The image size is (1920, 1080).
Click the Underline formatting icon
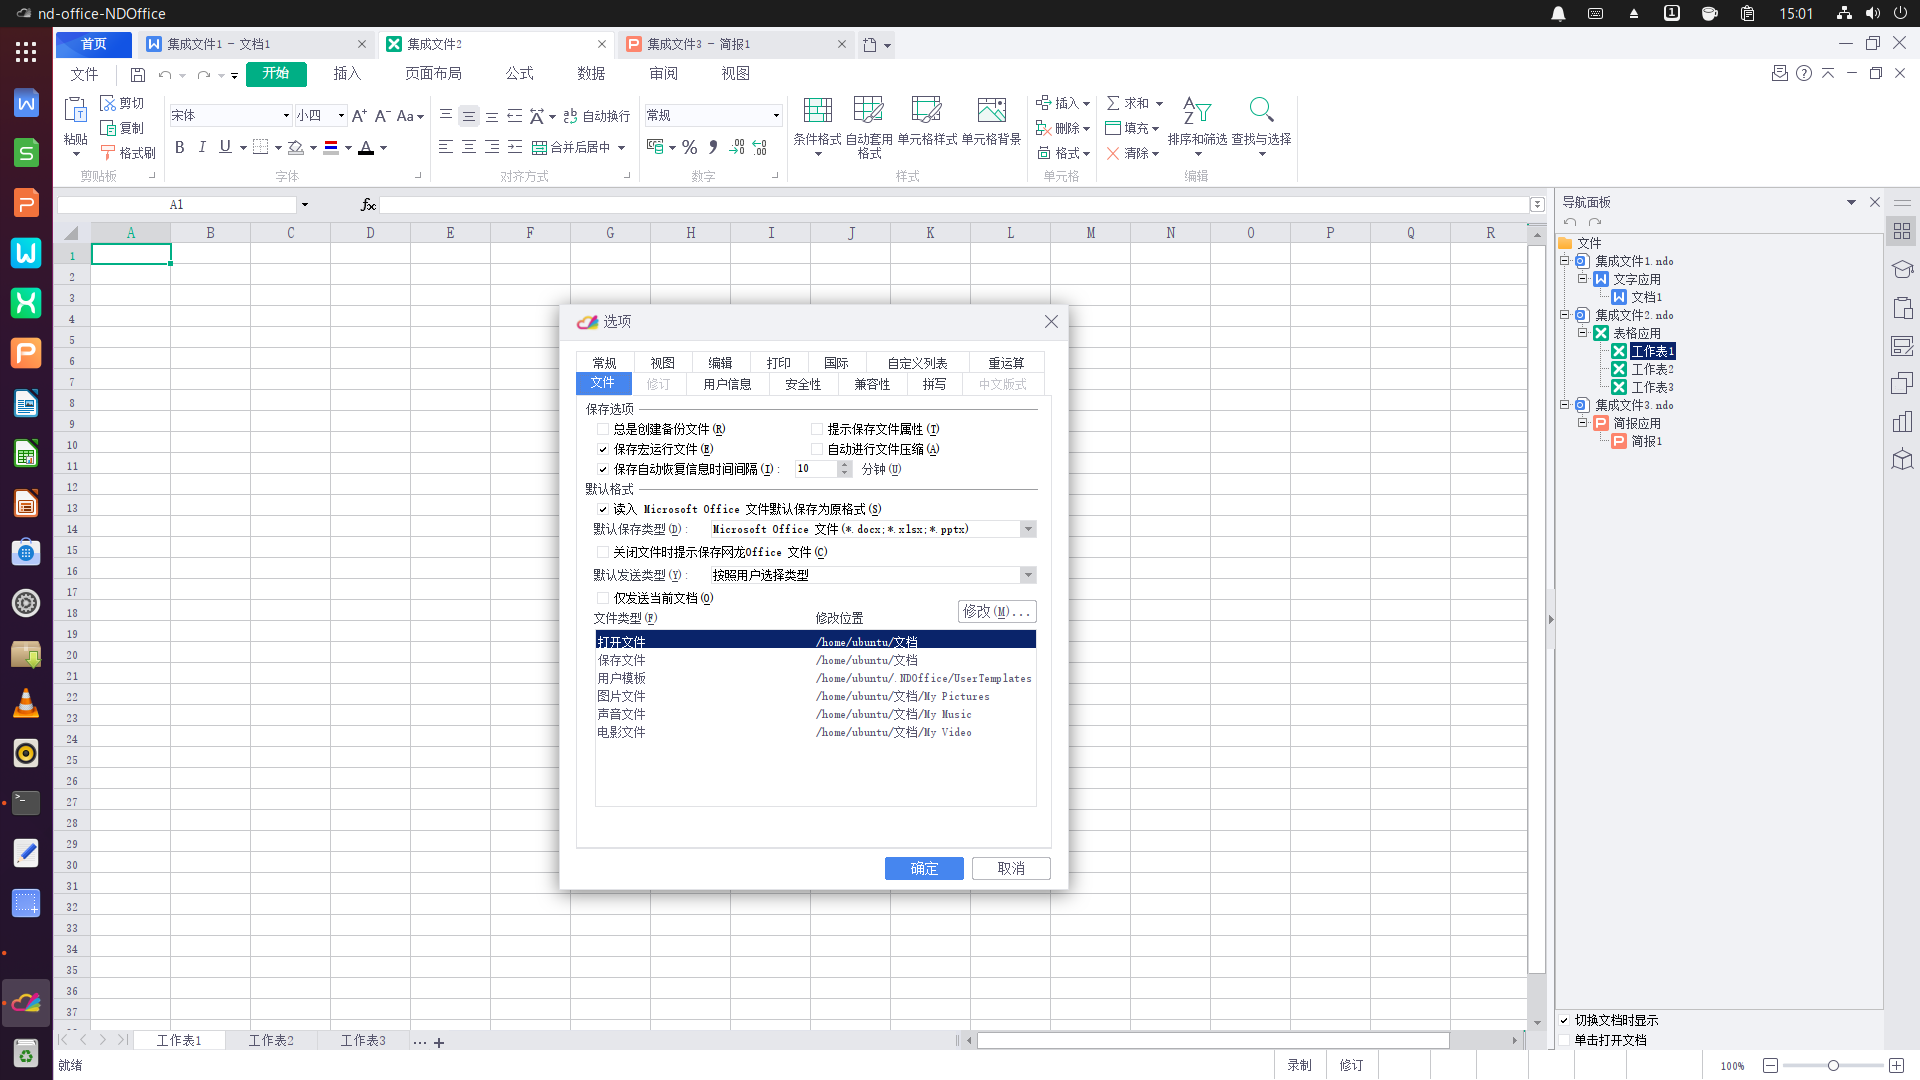point(225,147)
